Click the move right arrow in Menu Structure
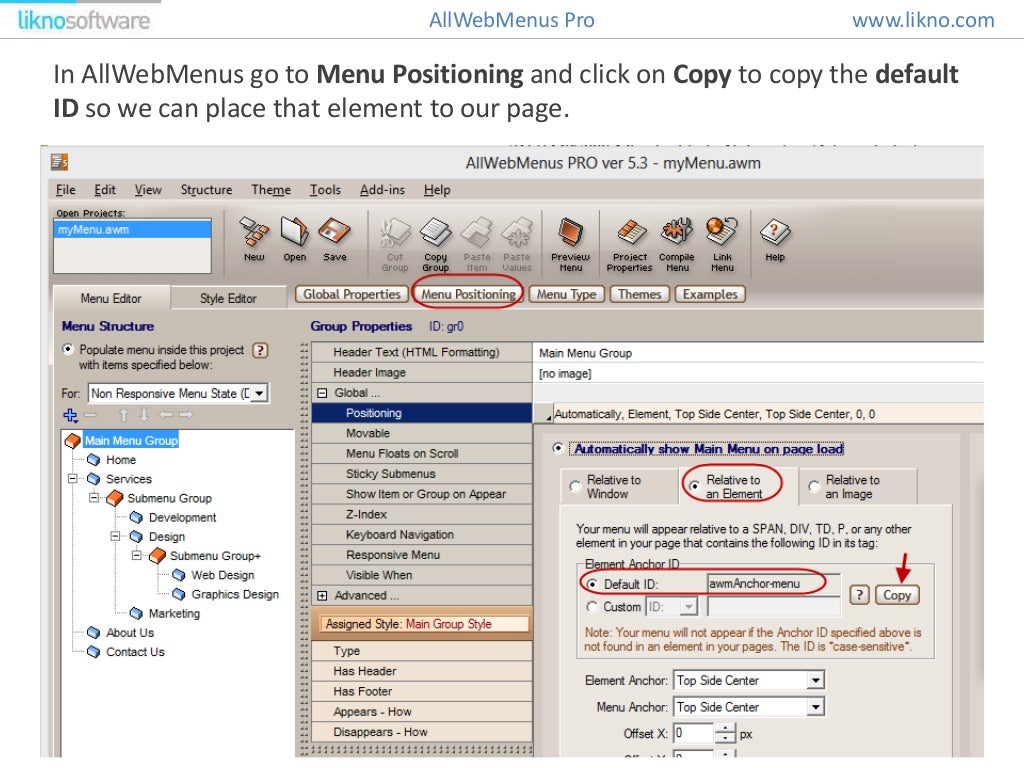Image resolution: width=1024 pixels, height=768 pixels. point(186,415)
